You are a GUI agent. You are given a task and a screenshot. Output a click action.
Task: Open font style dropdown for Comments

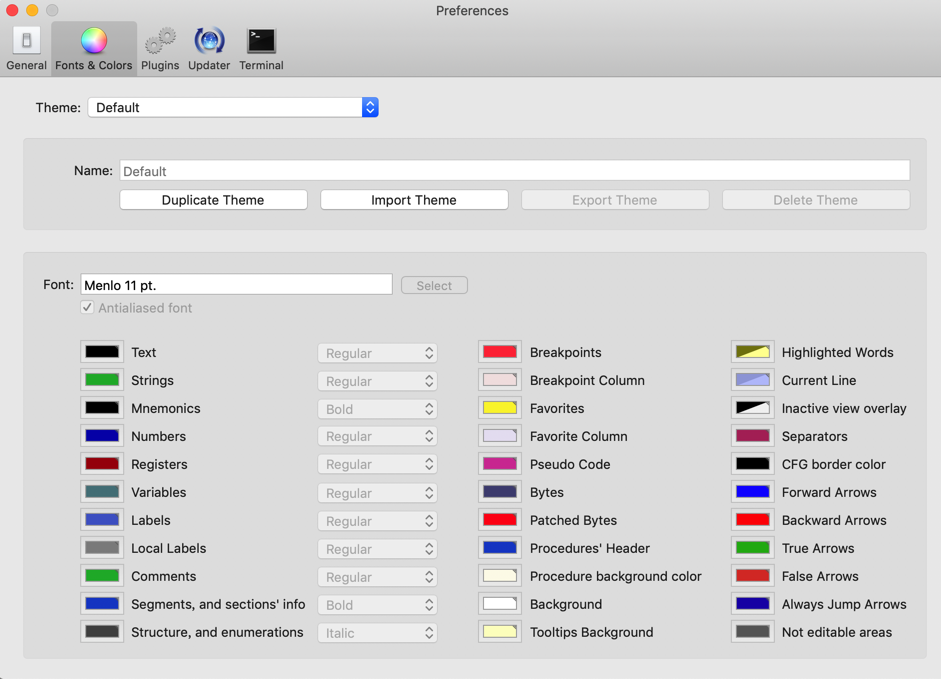point(377,577)
